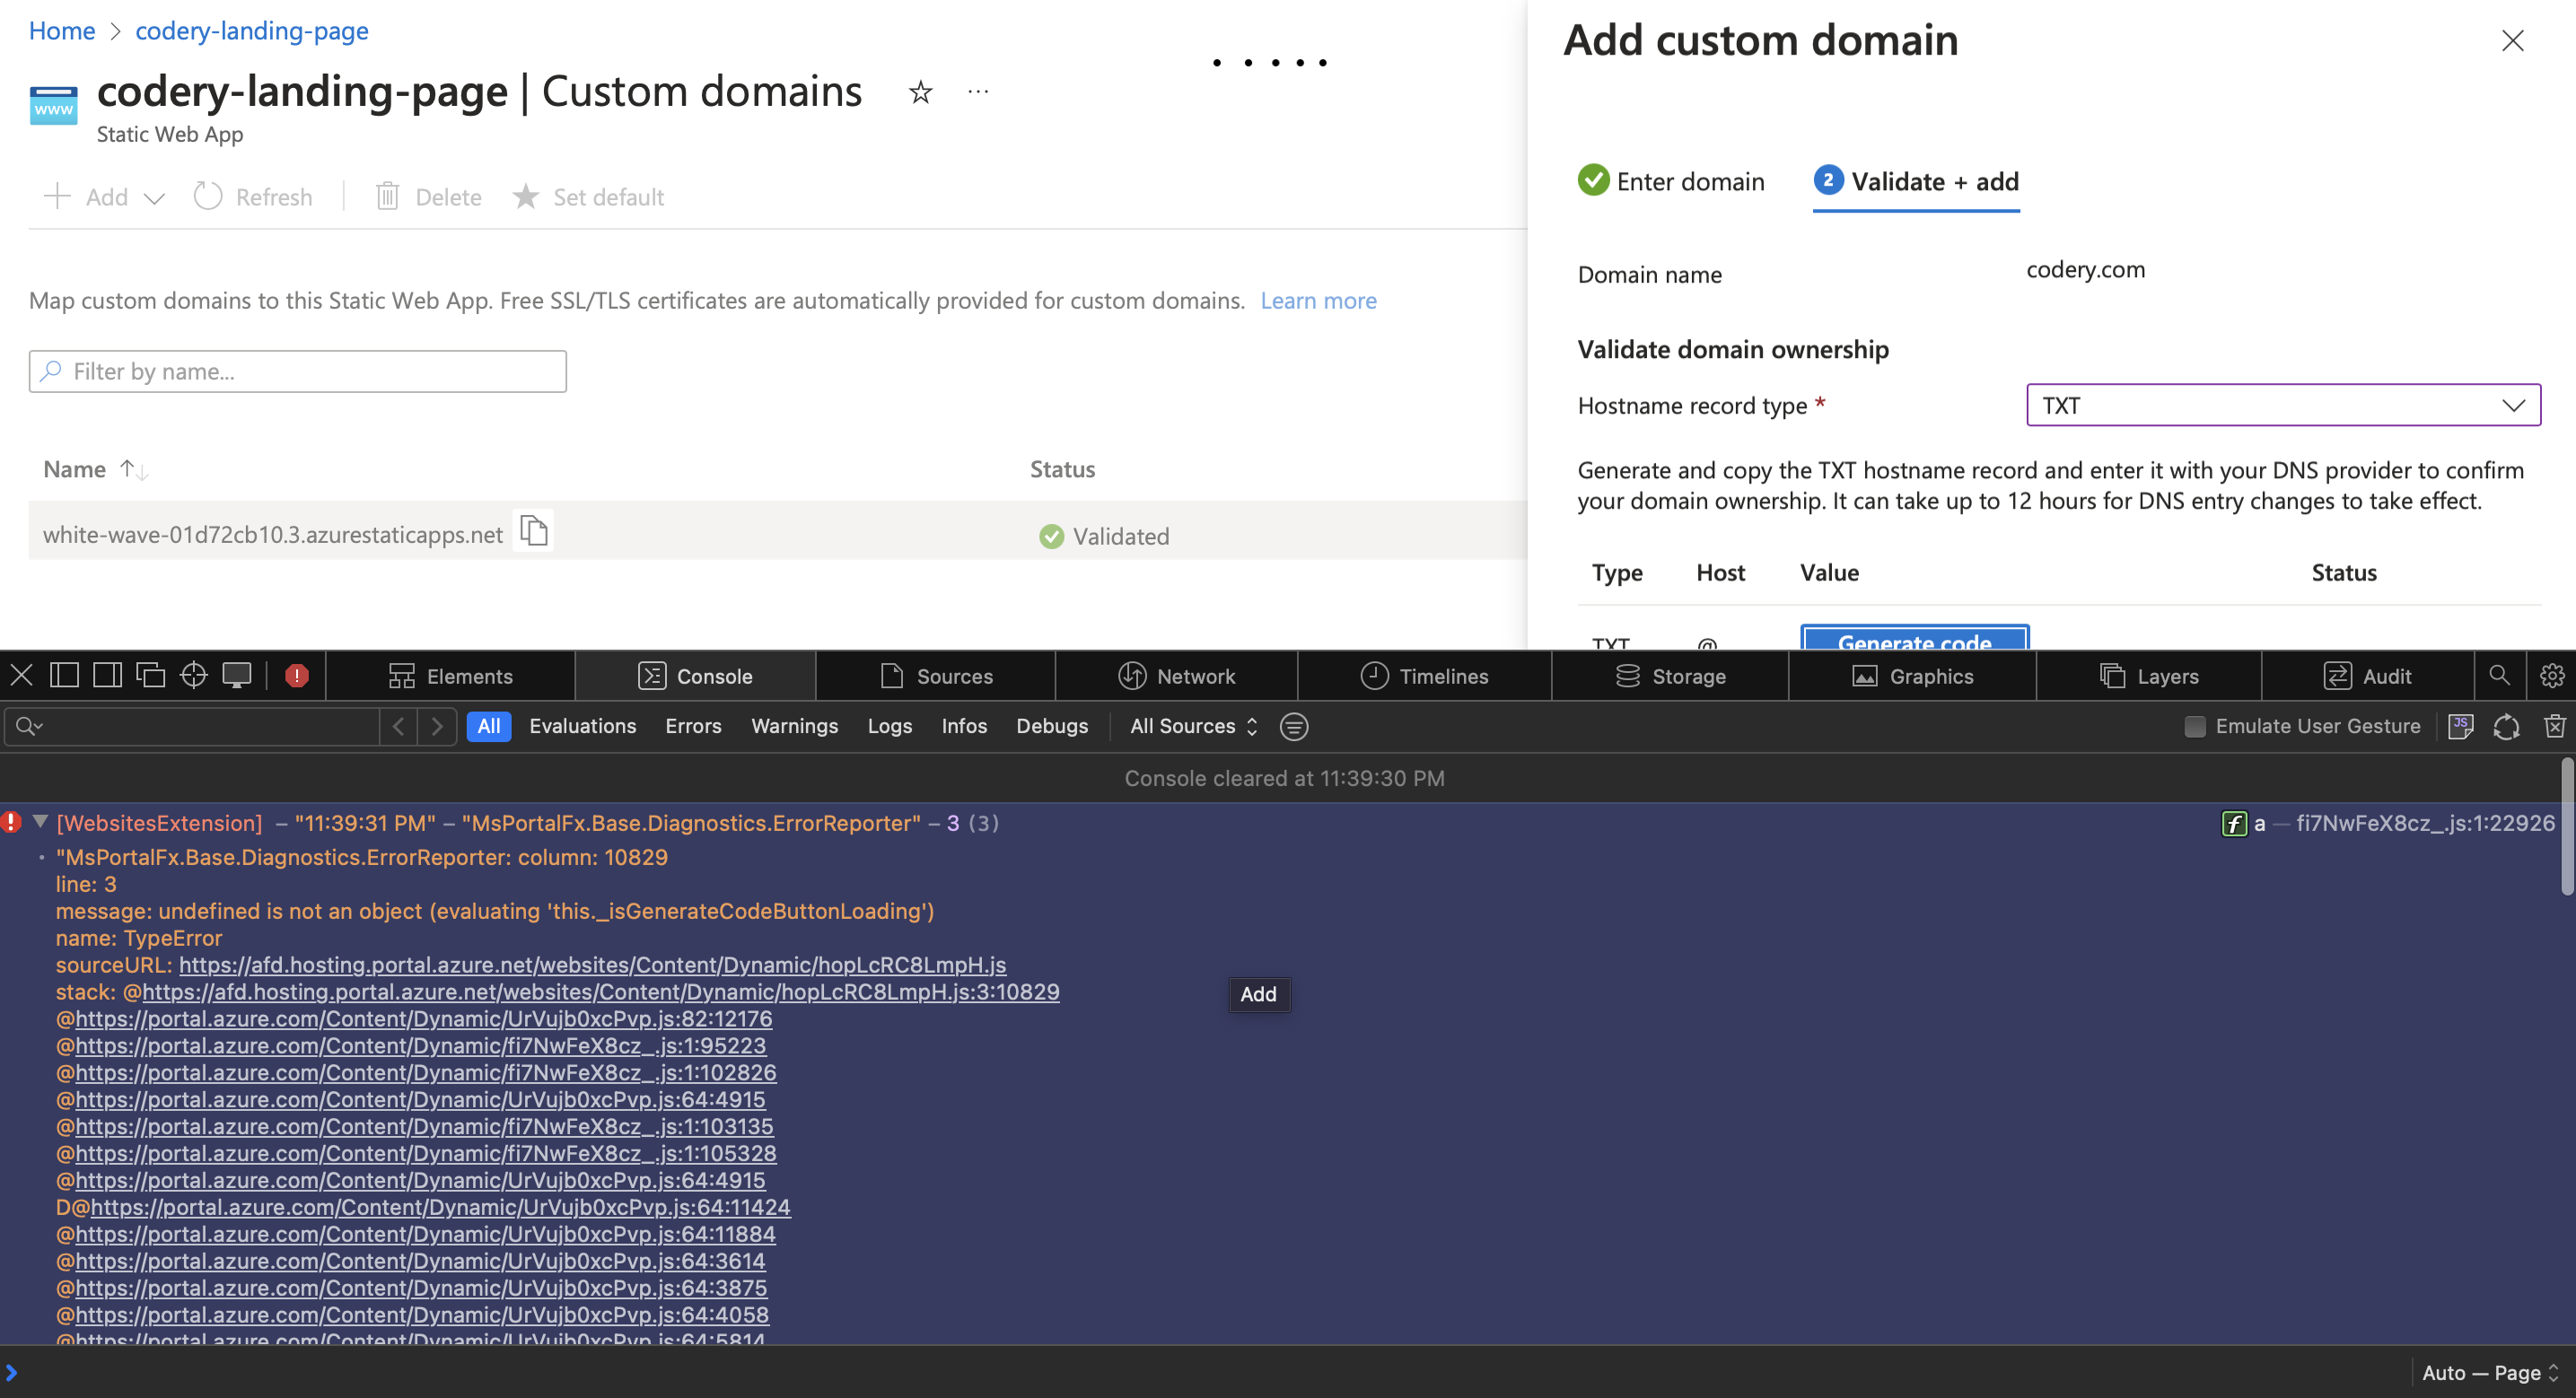Click the Filter by name input field

(298, 371)
